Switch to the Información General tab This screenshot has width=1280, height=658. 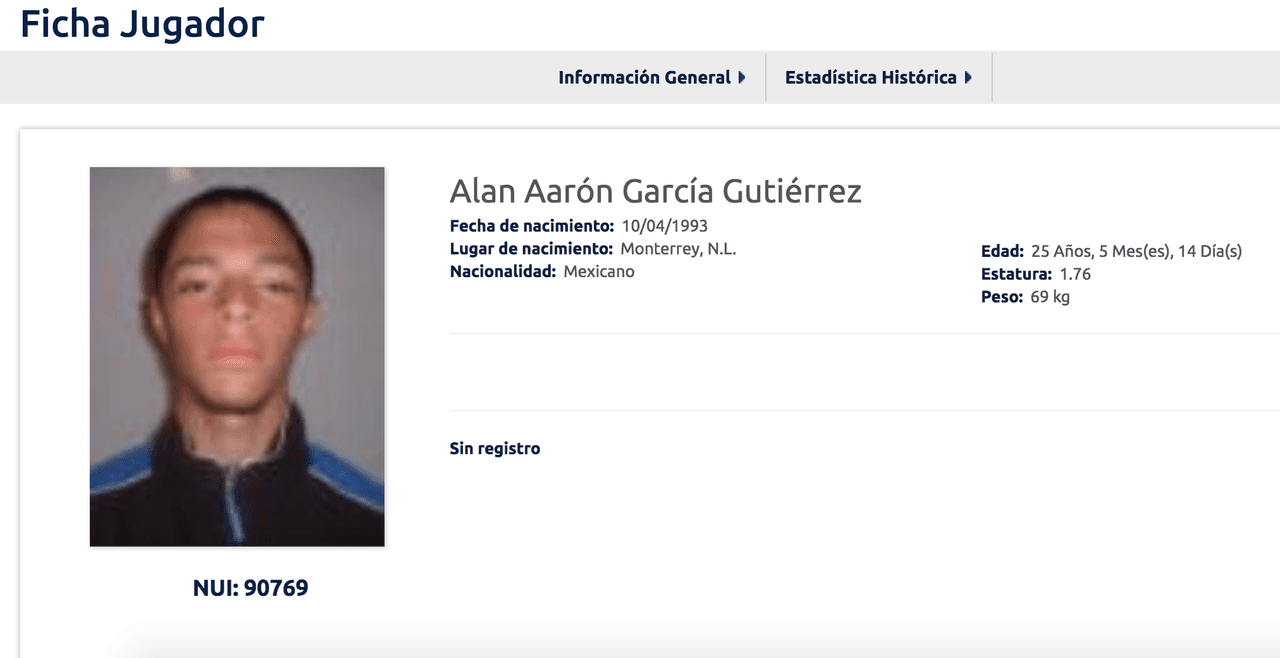point(645,76)
